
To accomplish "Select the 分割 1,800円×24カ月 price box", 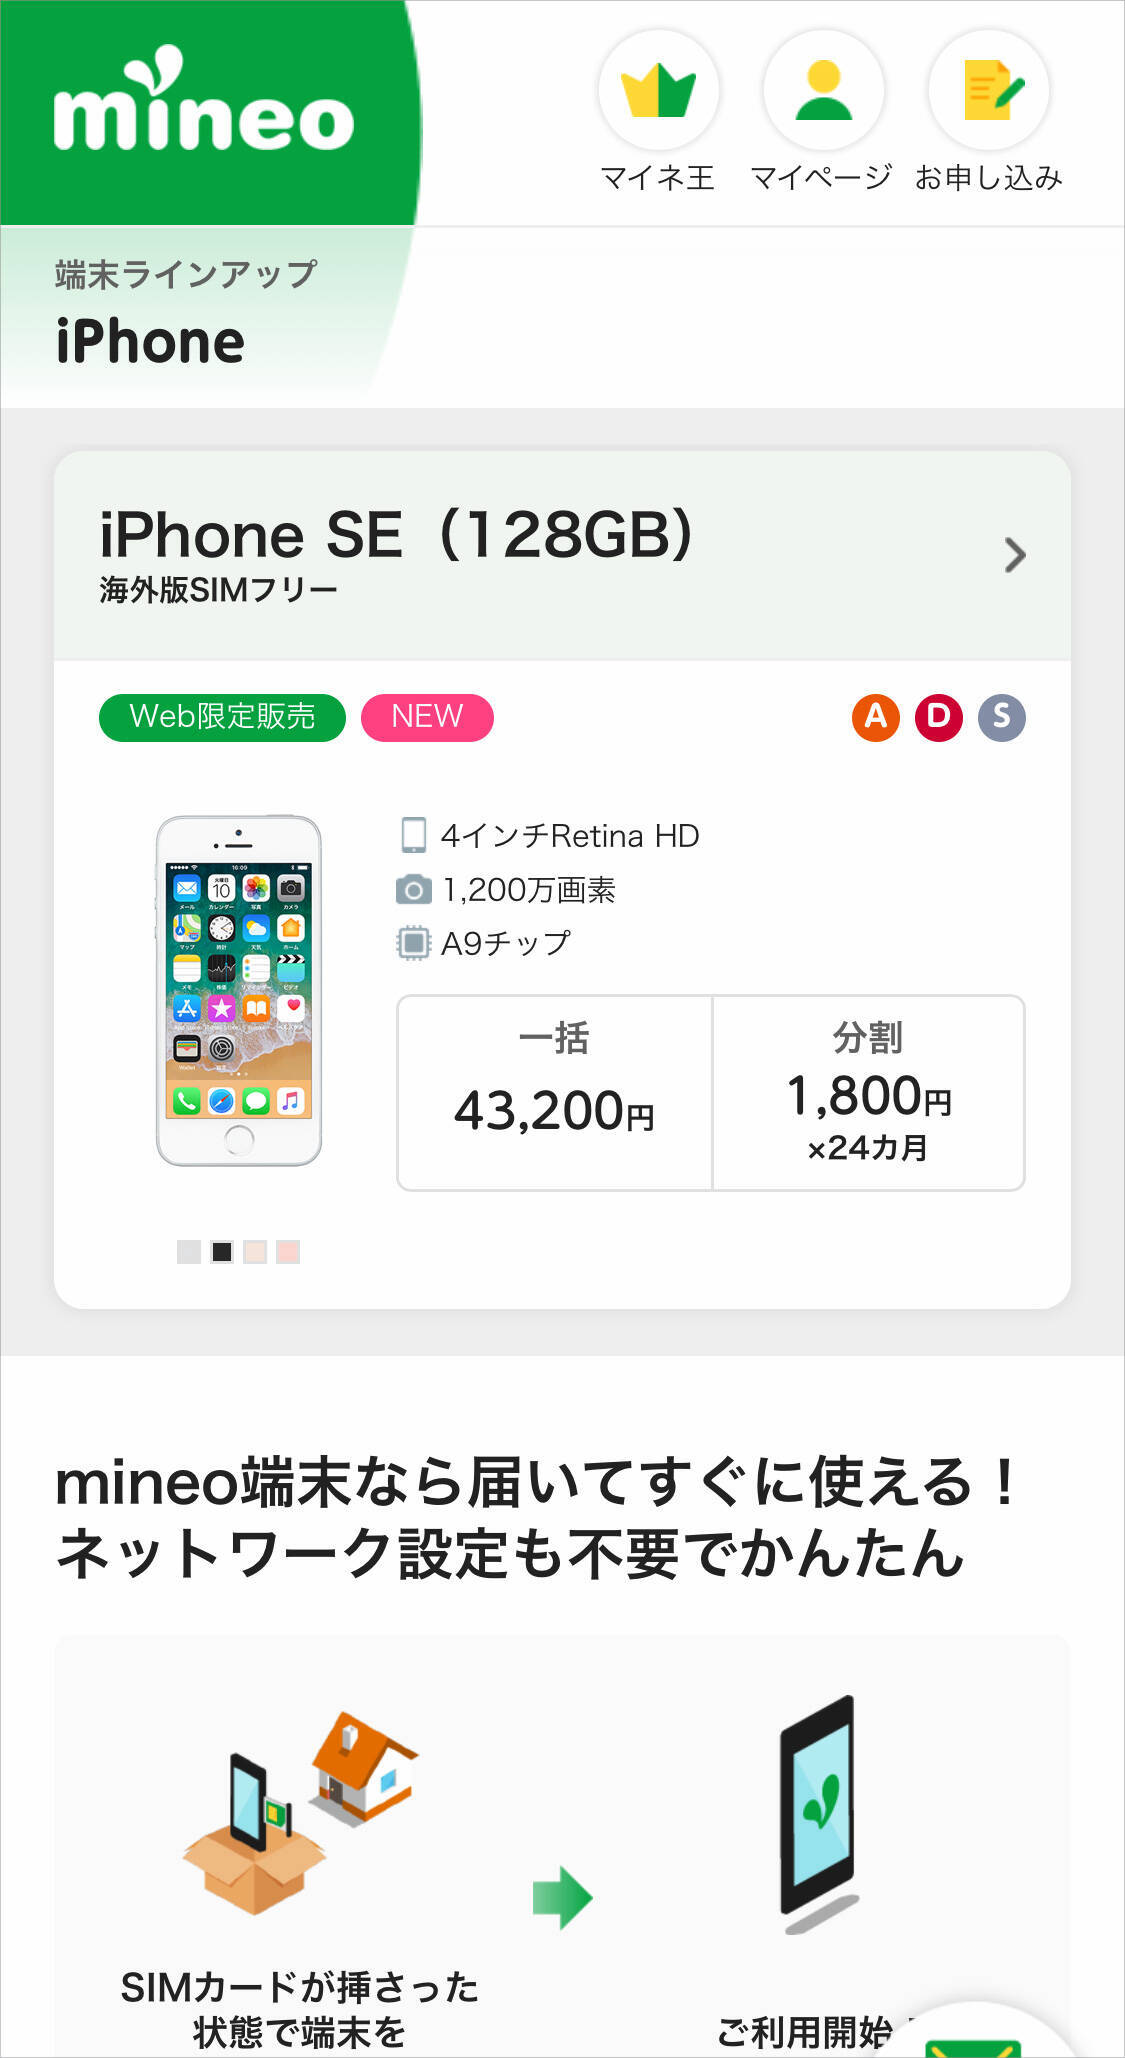I will [x=868, y=1092].
